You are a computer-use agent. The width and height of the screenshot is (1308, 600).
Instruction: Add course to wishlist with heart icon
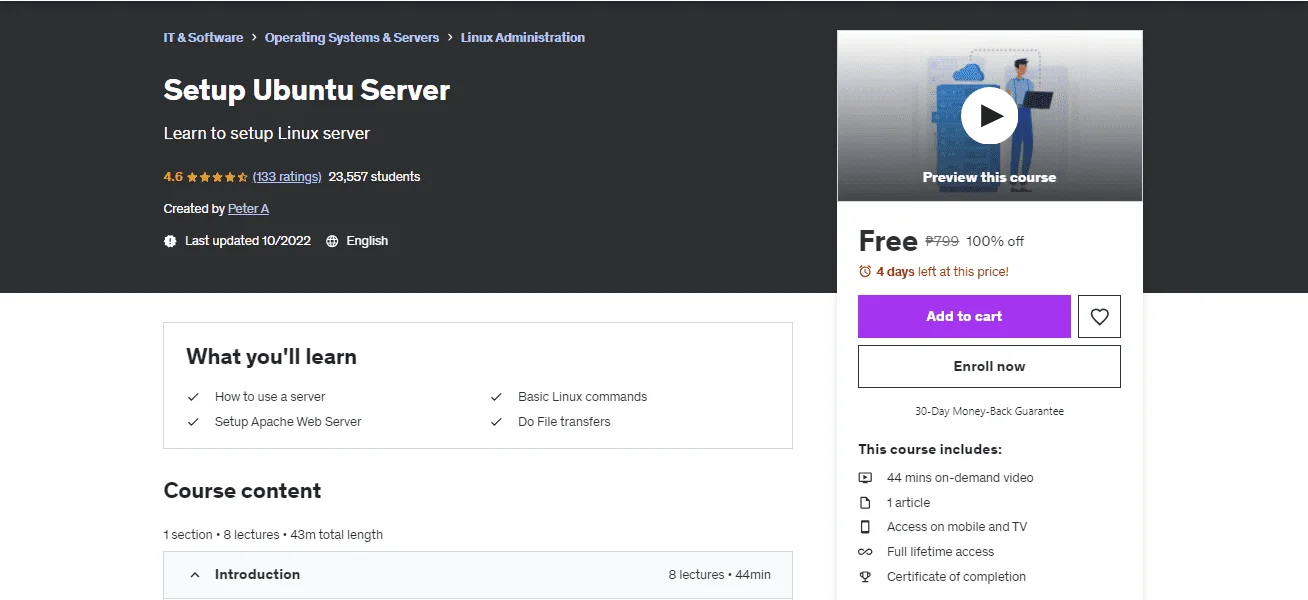coord(1099,316)
